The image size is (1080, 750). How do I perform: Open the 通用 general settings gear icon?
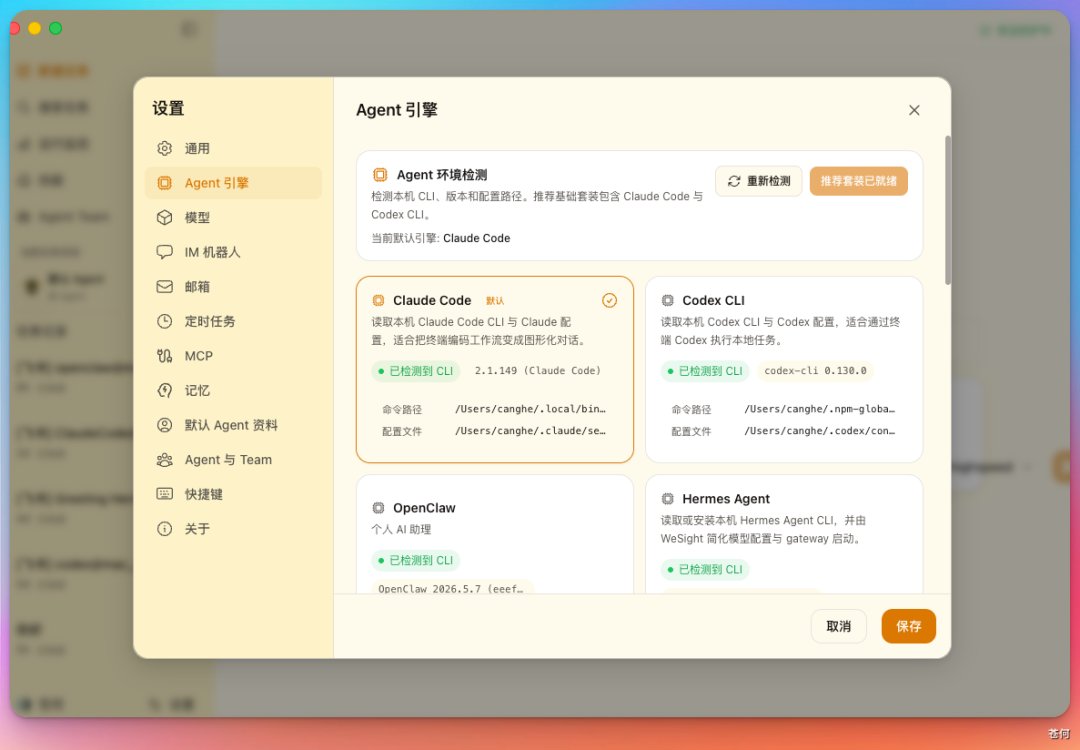point(164,148)
